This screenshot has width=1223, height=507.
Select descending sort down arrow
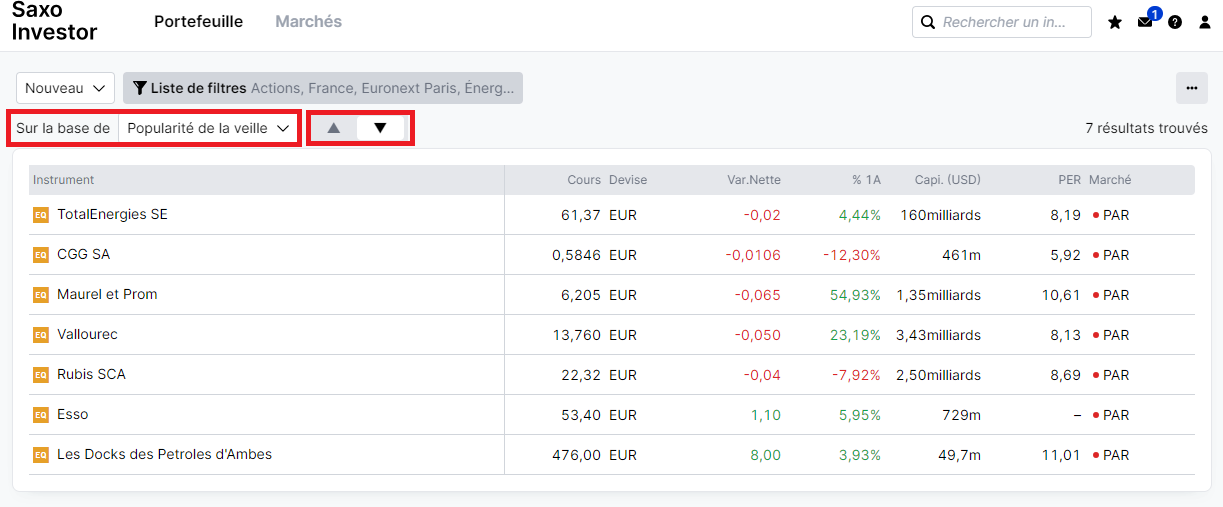(380, 128)
